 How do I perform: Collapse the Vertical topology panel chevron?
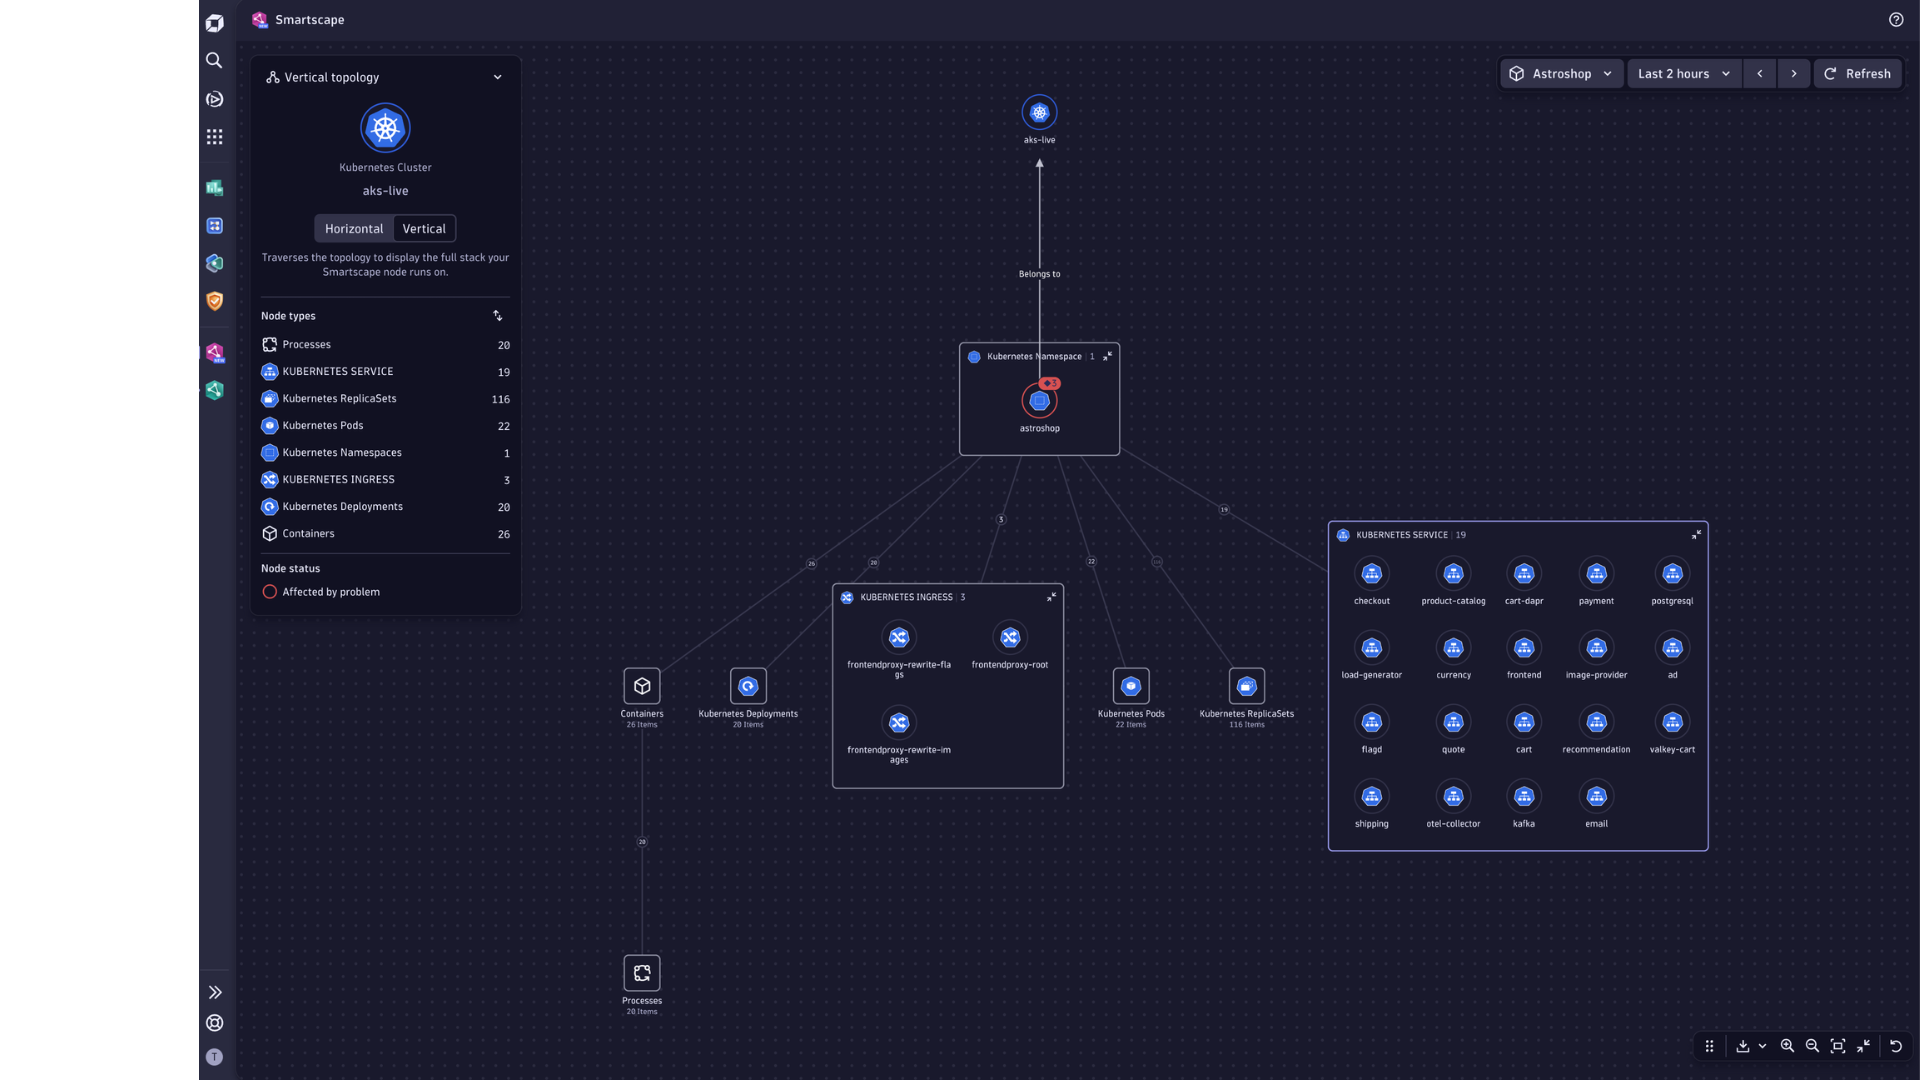(497, 77)
